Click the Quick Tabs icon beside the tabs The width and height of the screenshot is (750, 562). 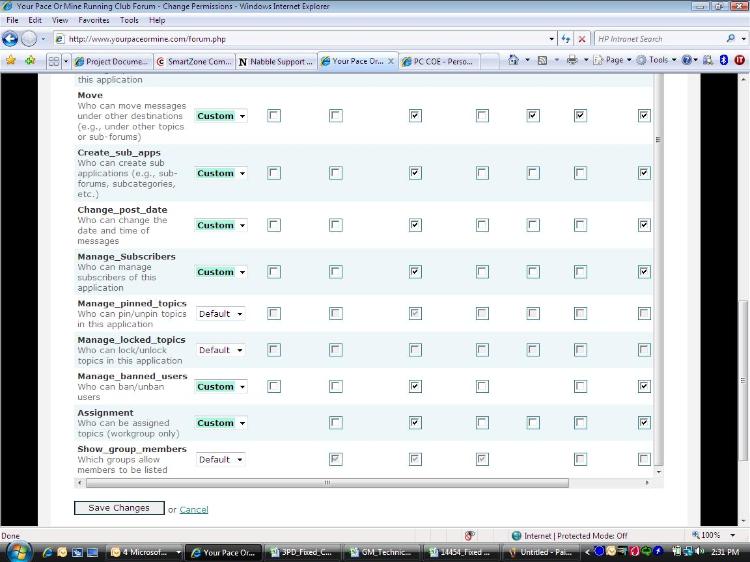[54, 61]
